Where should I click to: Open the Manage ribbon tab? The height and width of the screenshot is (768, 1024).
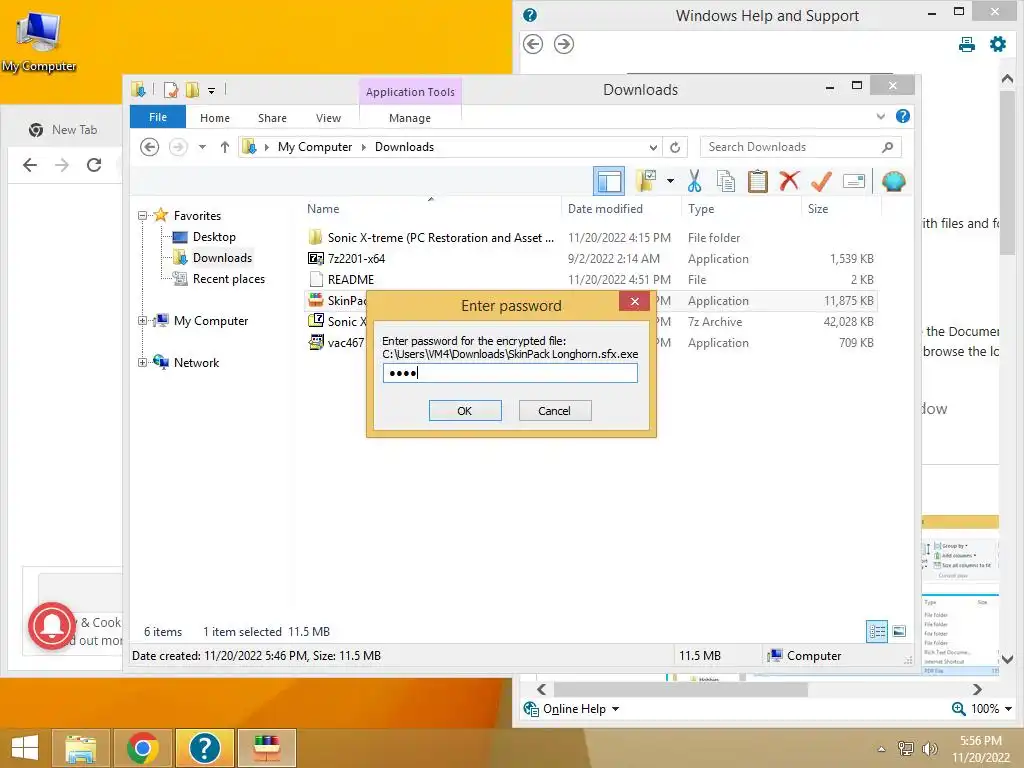pyautogui.click(x=409, y=118)
